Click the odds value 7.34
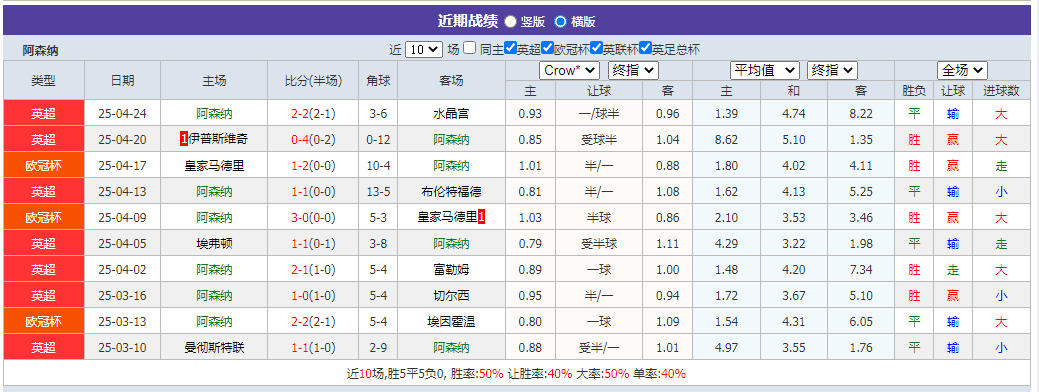Screen dimensions: 1039x392 pyautogui.click(x=861, y=270)
